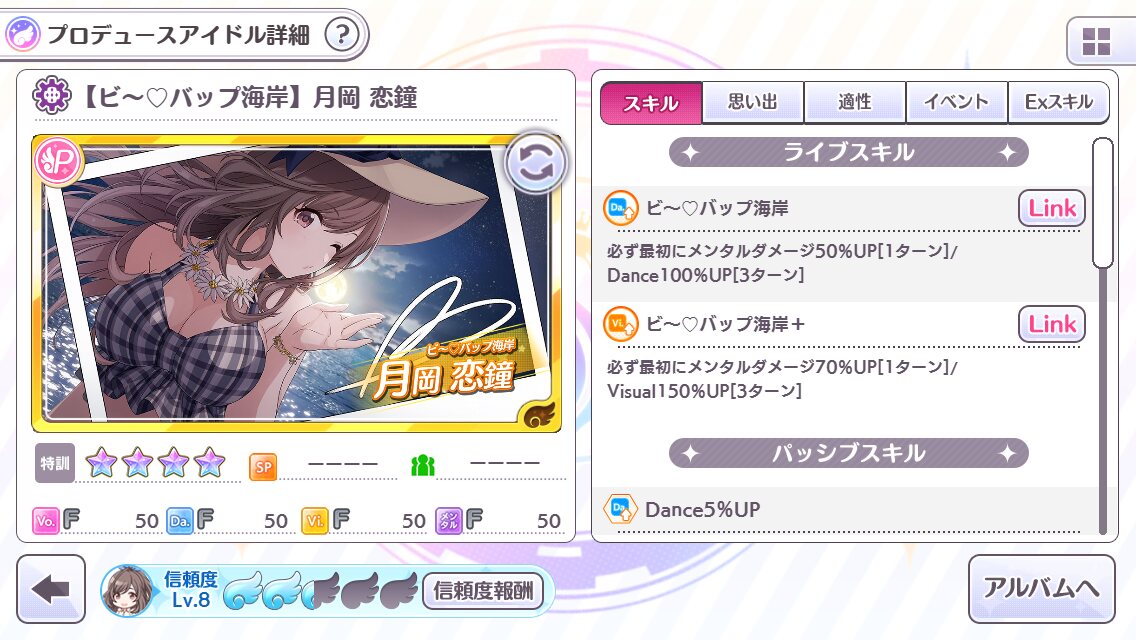Click the P produce badge on card
The width and height of the screenshot is (1136, 640).
click(x=58, y=162)
